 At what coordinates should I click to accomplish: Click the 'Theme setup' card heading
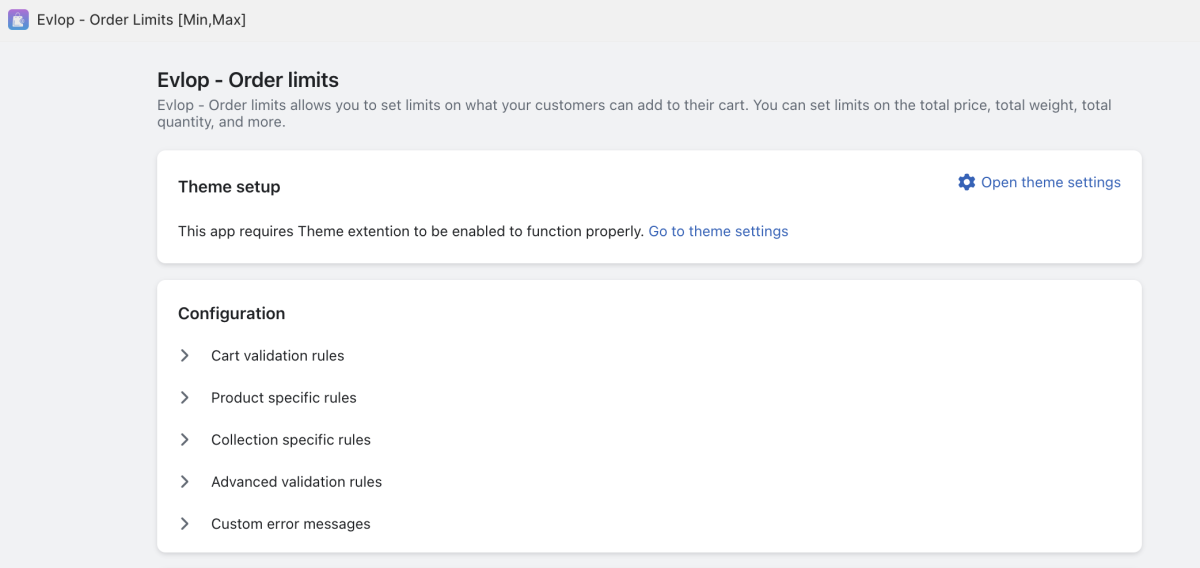pos(229,187)
